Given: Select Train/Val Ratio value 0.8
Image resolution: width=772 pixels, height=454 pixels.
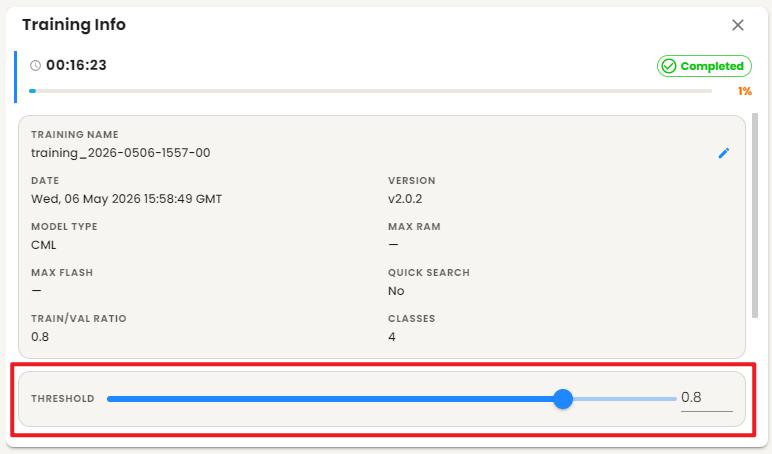Looking at the screenshot, I should 40,337.
